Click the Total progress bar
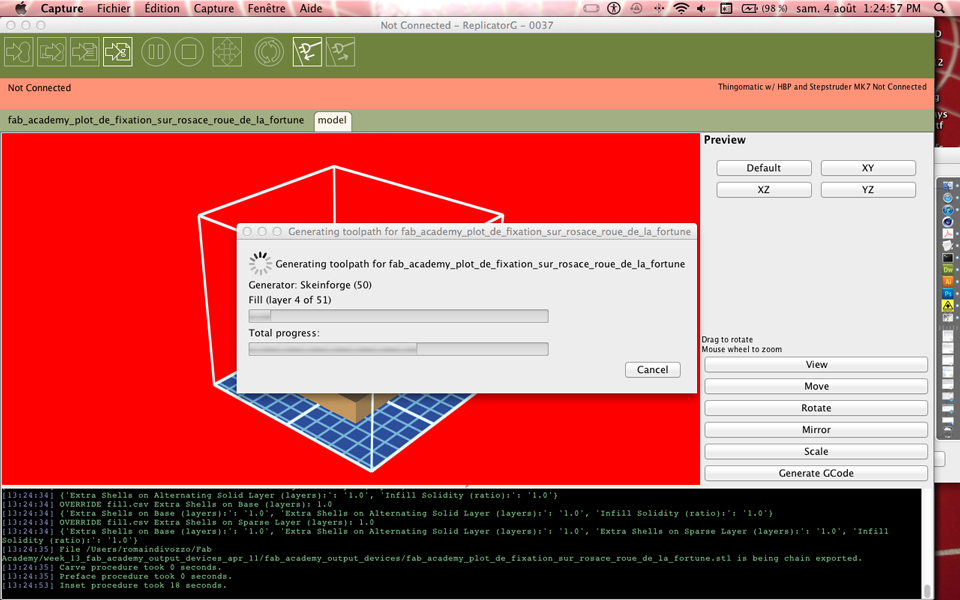This screenshot has width=960, height=600. click(399, 349)
